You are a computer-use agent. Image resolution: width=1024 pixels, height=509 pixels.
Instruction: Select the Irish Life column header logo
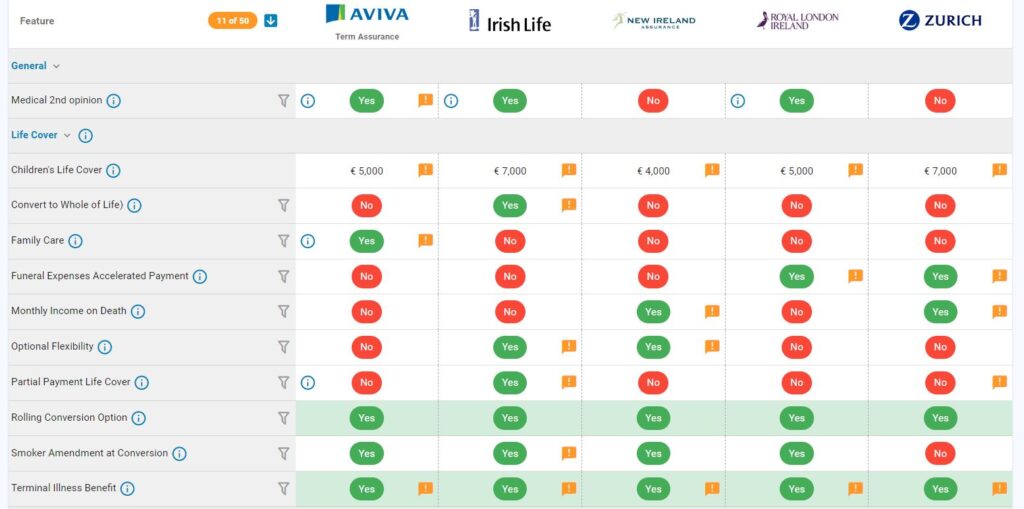[510, 21]
